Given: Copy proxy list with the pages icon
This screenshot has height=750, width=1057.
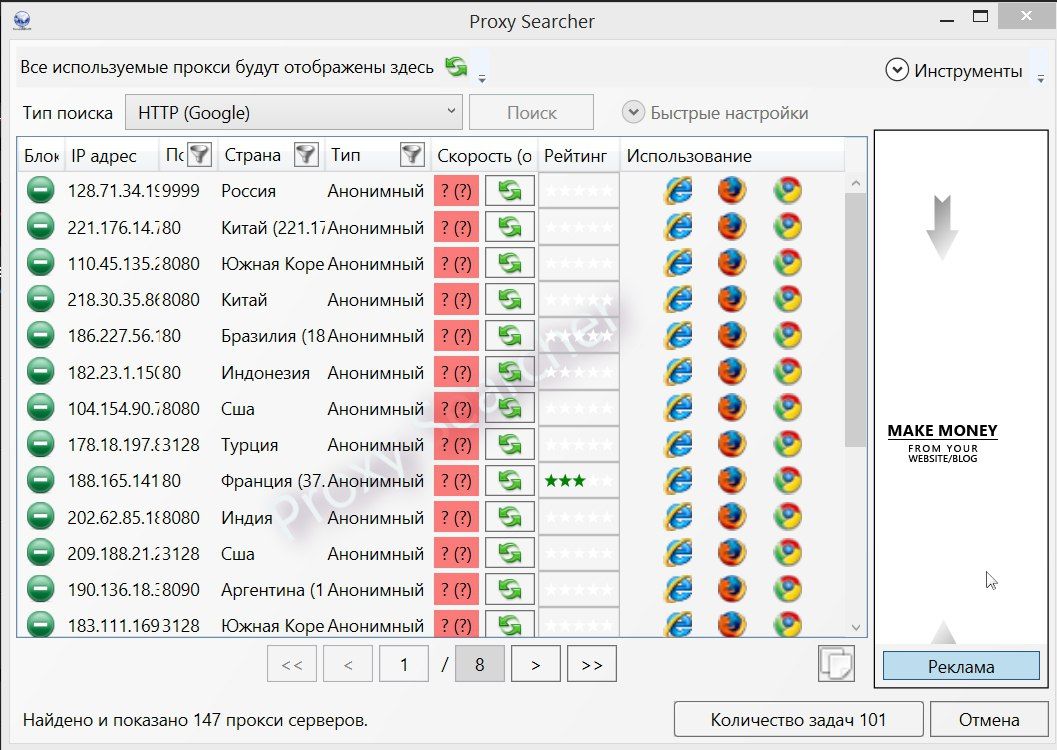Looking at the screenshot, I should click(836, 664).
